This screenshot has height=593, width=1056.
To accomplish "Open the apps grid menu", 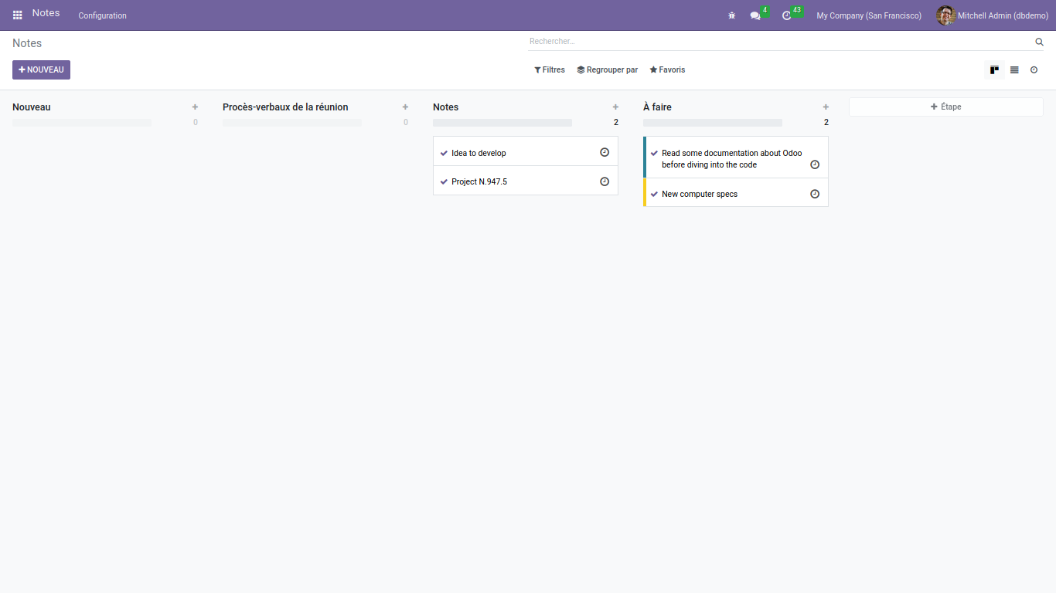I will (17, 15).
